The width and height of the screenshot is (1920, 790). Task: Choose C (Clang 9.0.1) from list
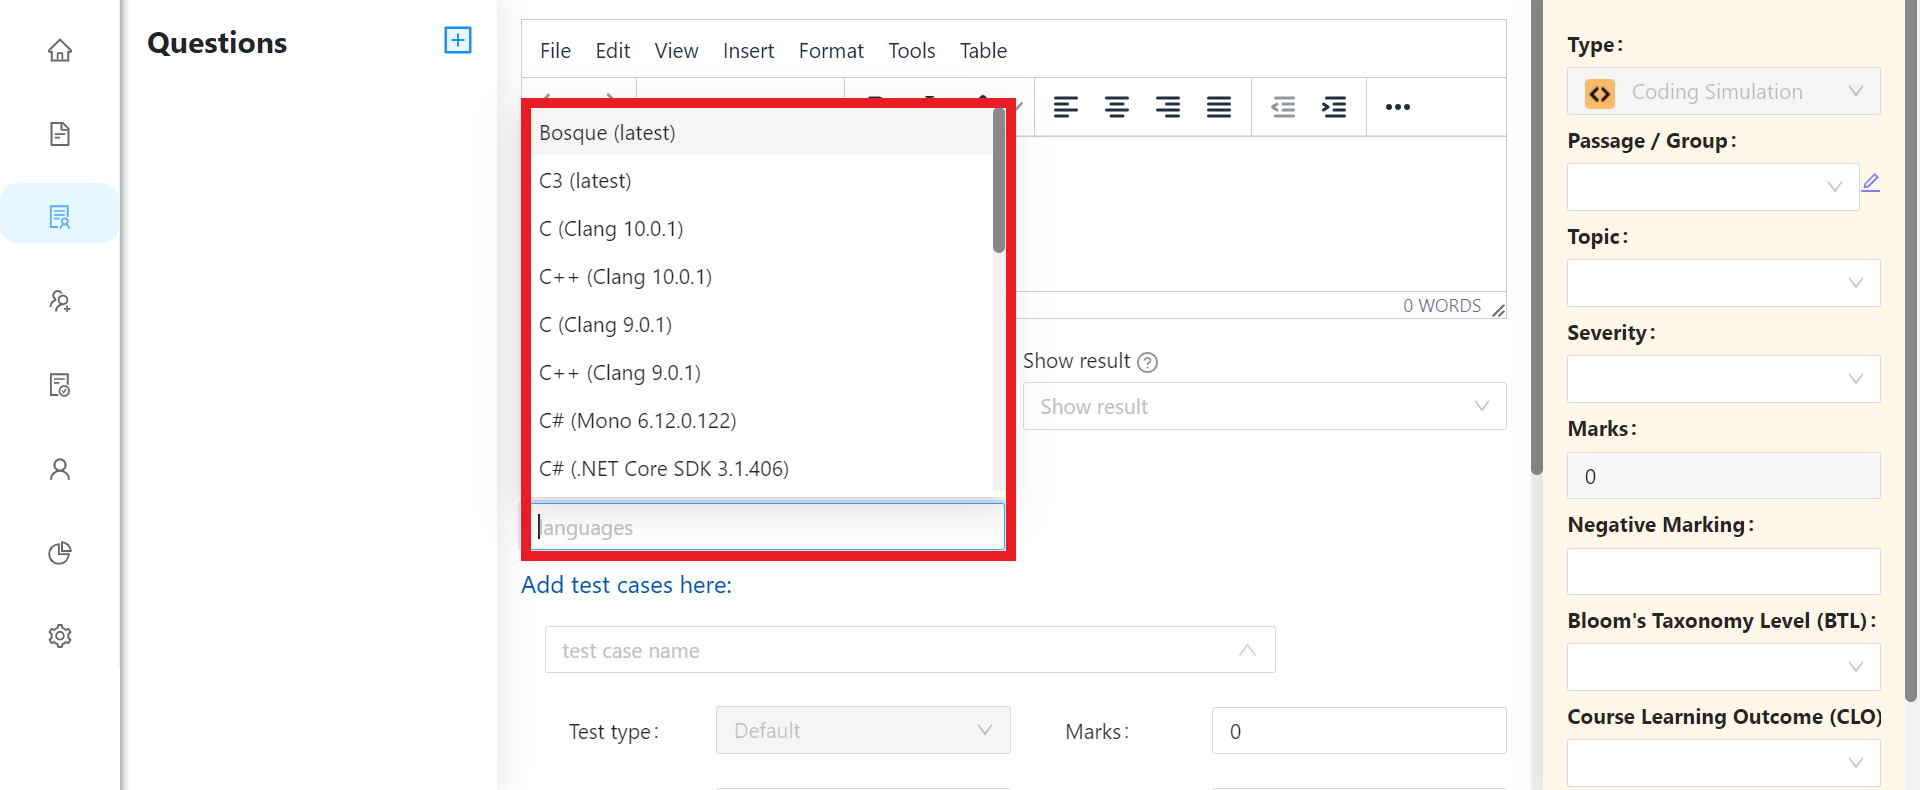point(762,325)
